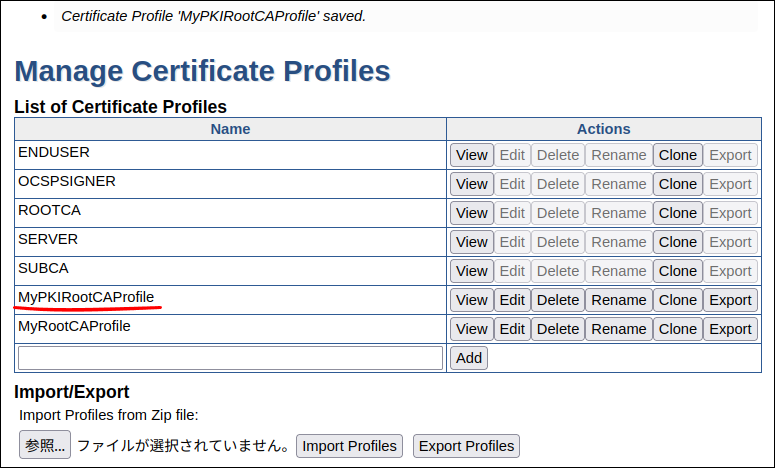
Task: Export the MyPKIRootCAProfile profile
Action: (x=730, y=300)
